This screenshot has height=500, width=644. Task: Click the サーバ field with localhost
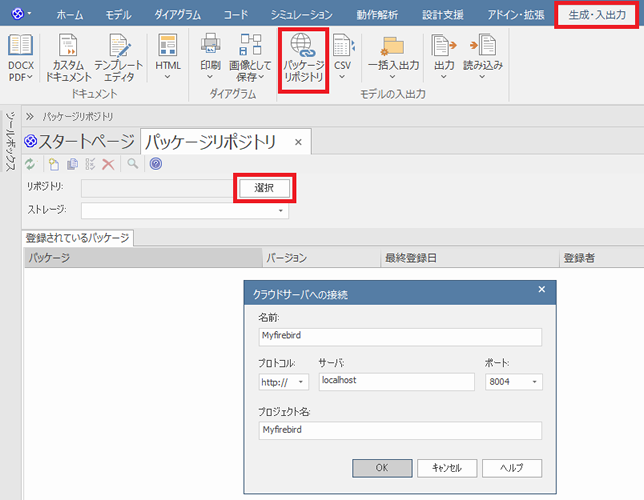tap(397, 382)
